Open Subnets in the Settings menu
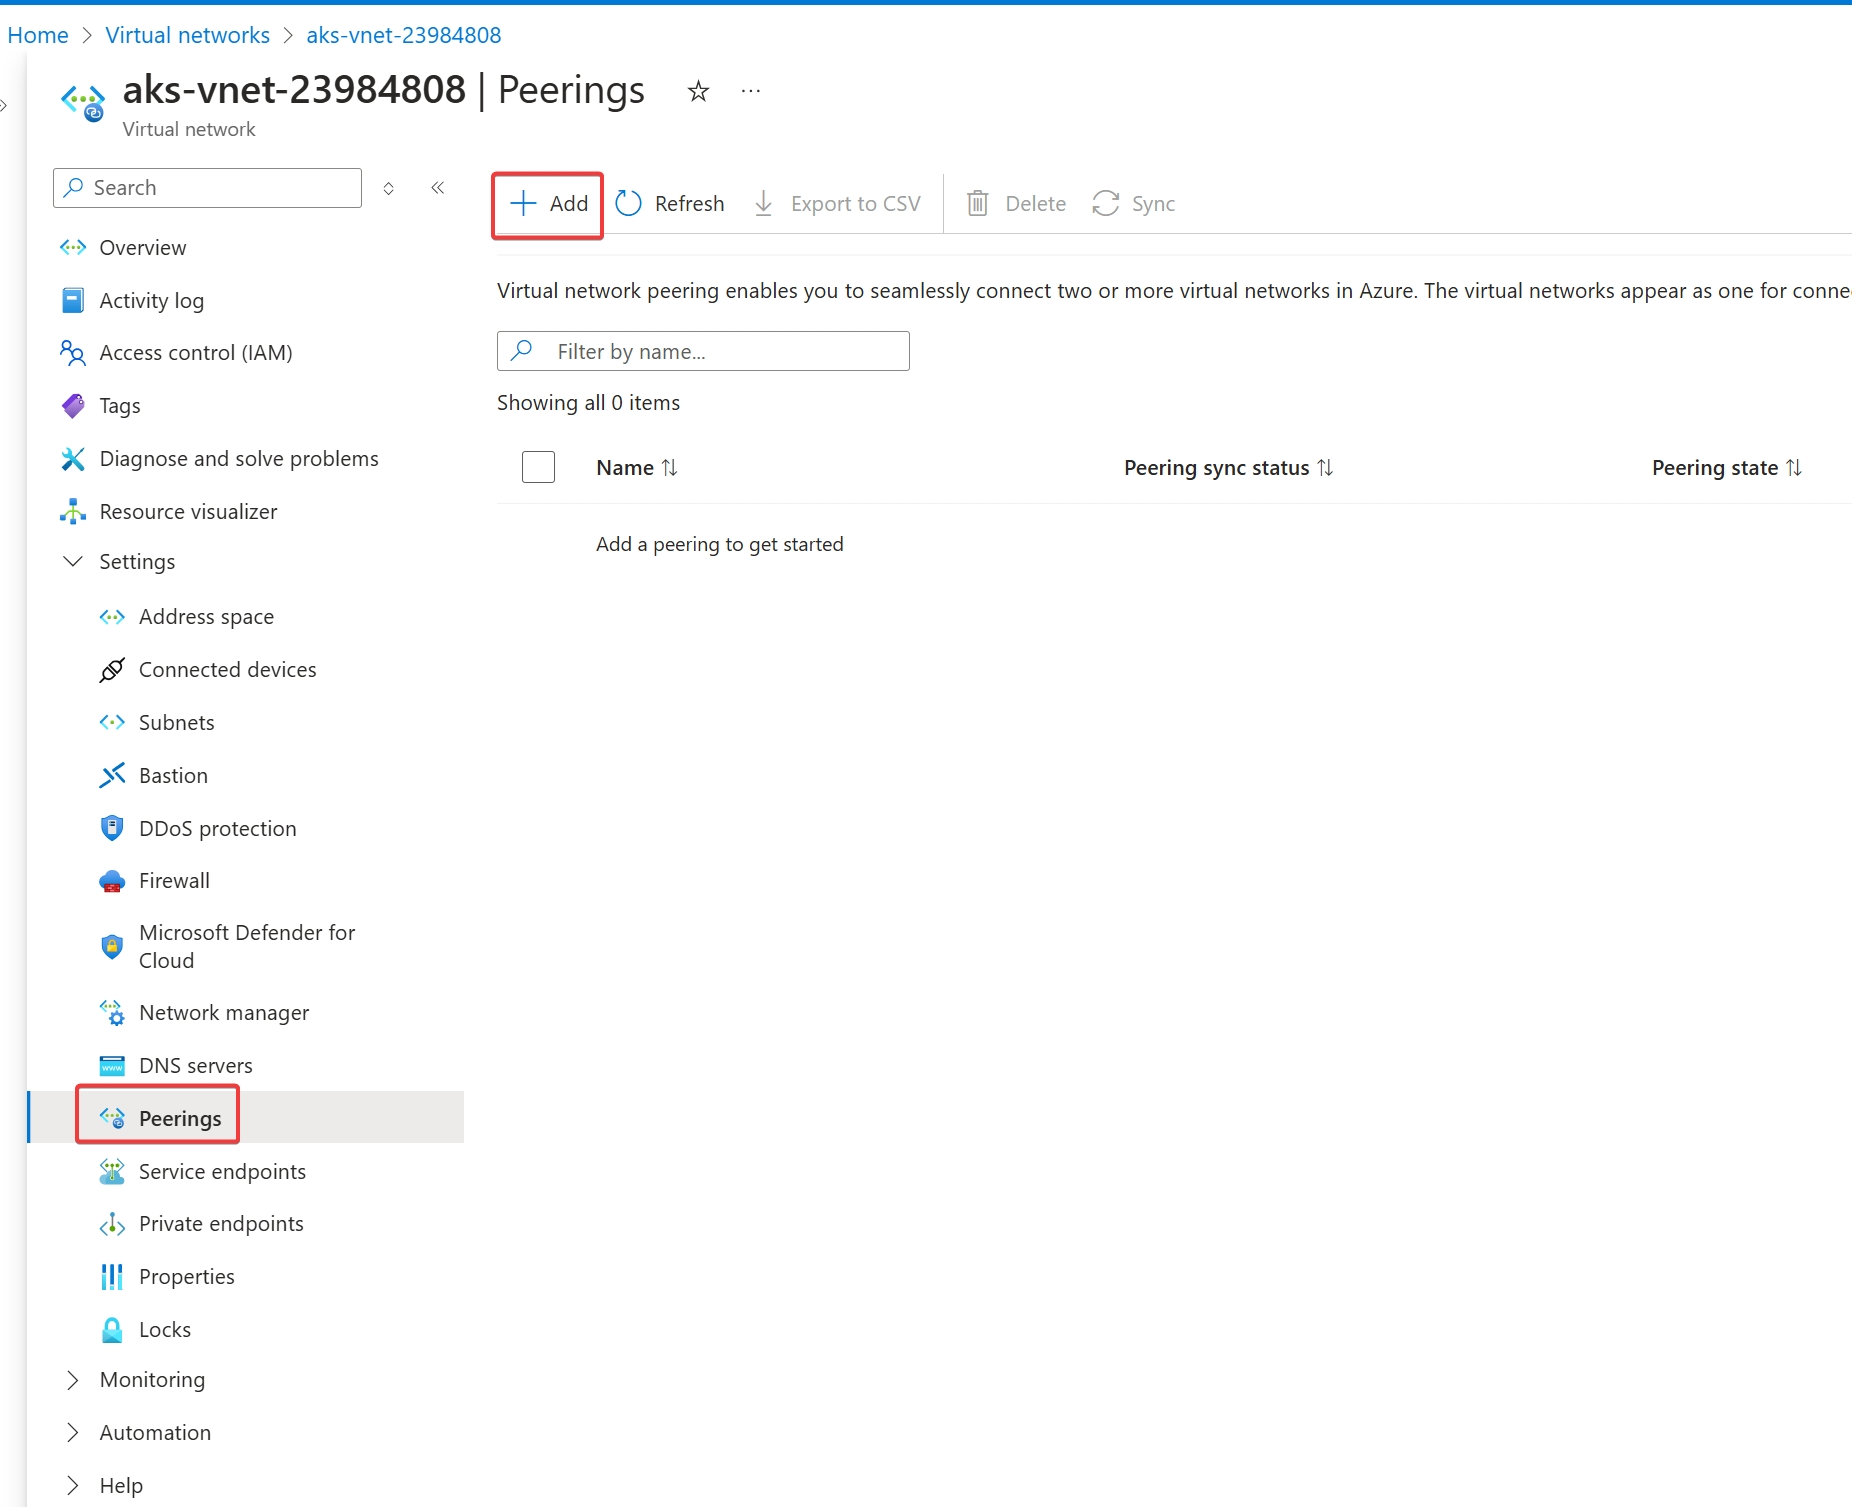Screen dimensions: 1852x1507 click(176, 723)
